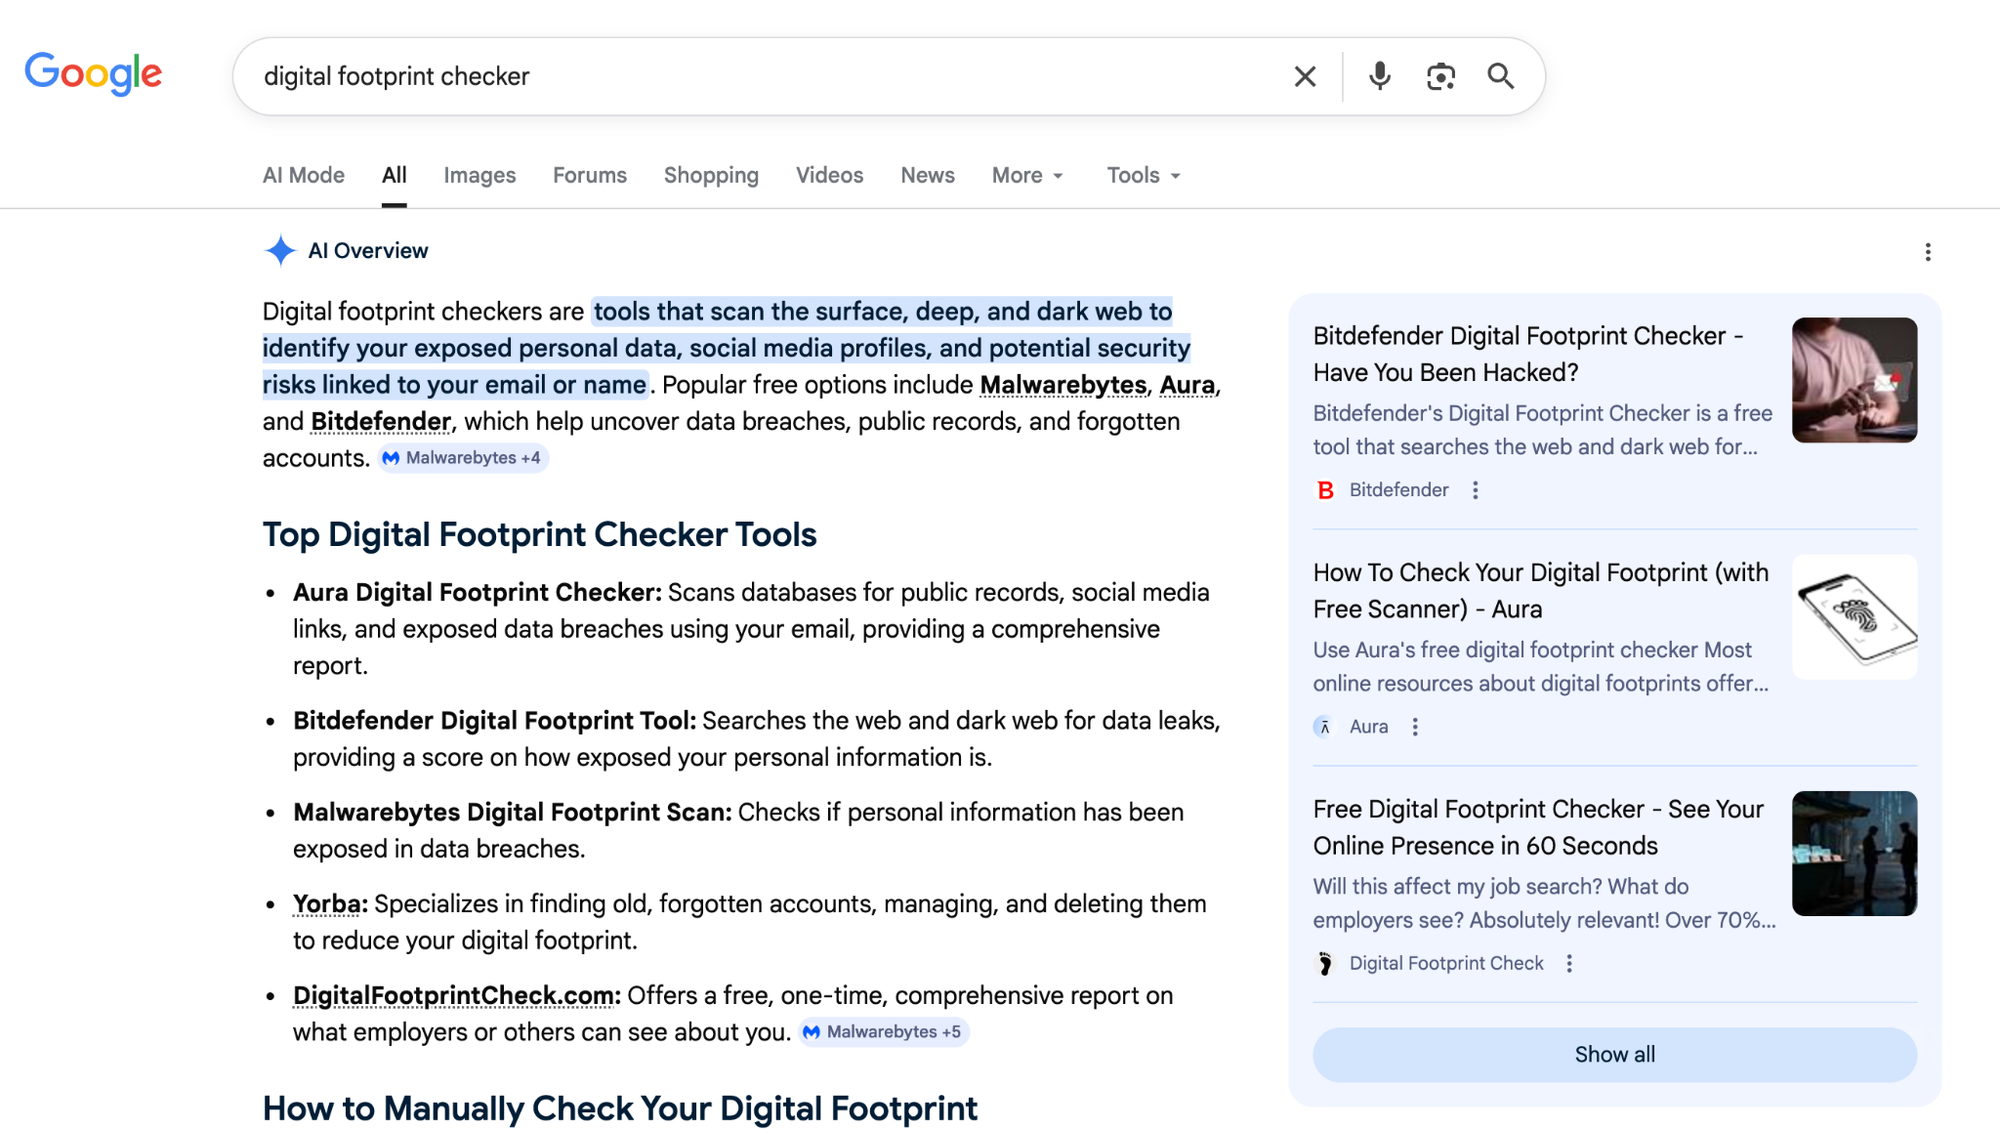Image resolution: width=2000 pixels, height=1135 pixels.
Task: Expand Malwarebytes +5 source chip
Action: coord(884,1032)
